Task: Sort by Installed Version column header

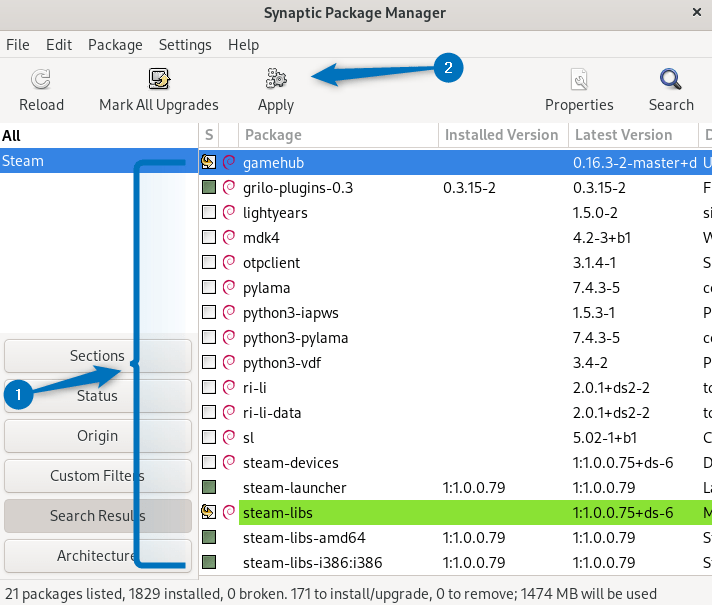Action: point(502,135)
